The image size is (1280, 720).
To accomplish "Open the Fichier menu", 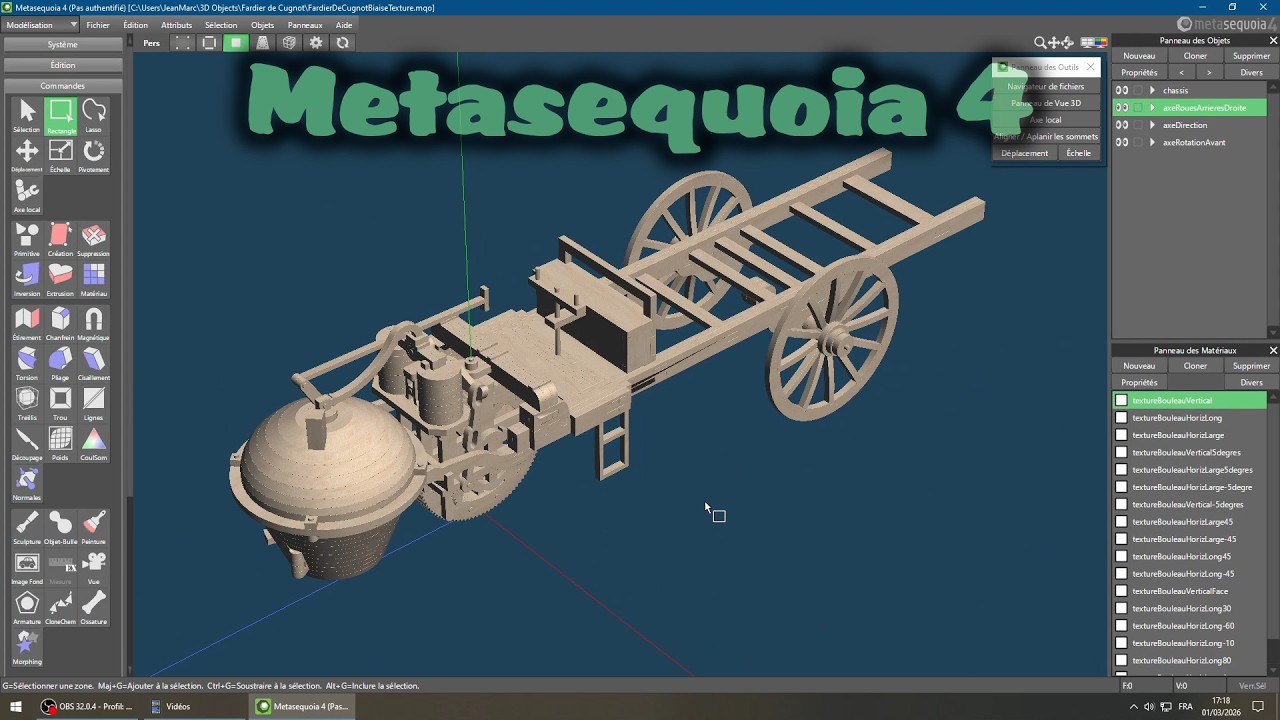I will 98,25.
